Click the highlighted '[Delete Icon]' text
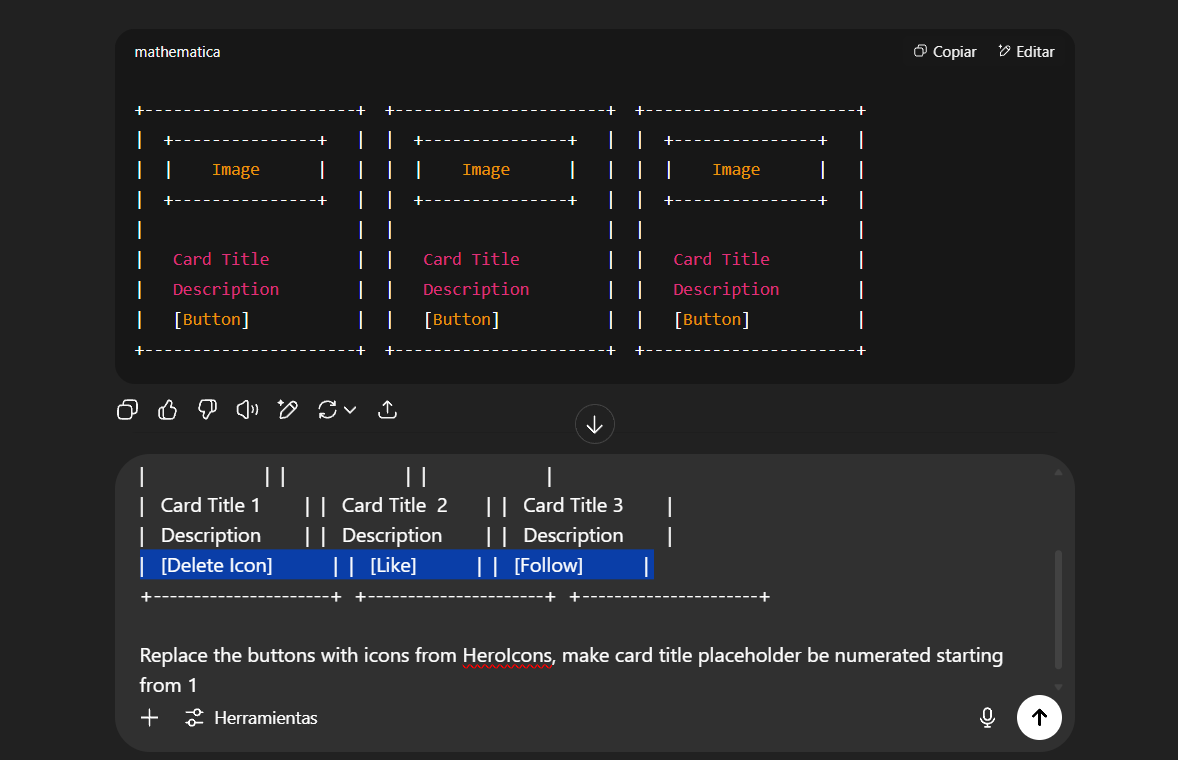Image resolution: width=1178 pixels, height=760 pixels. [x=216, y=565]
